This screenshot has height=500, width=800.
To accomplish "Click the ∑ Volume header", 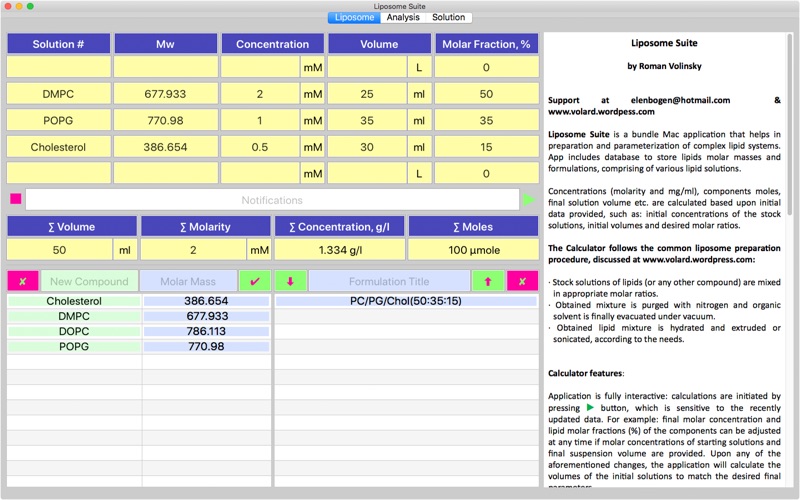I will (x=71, y=227).
